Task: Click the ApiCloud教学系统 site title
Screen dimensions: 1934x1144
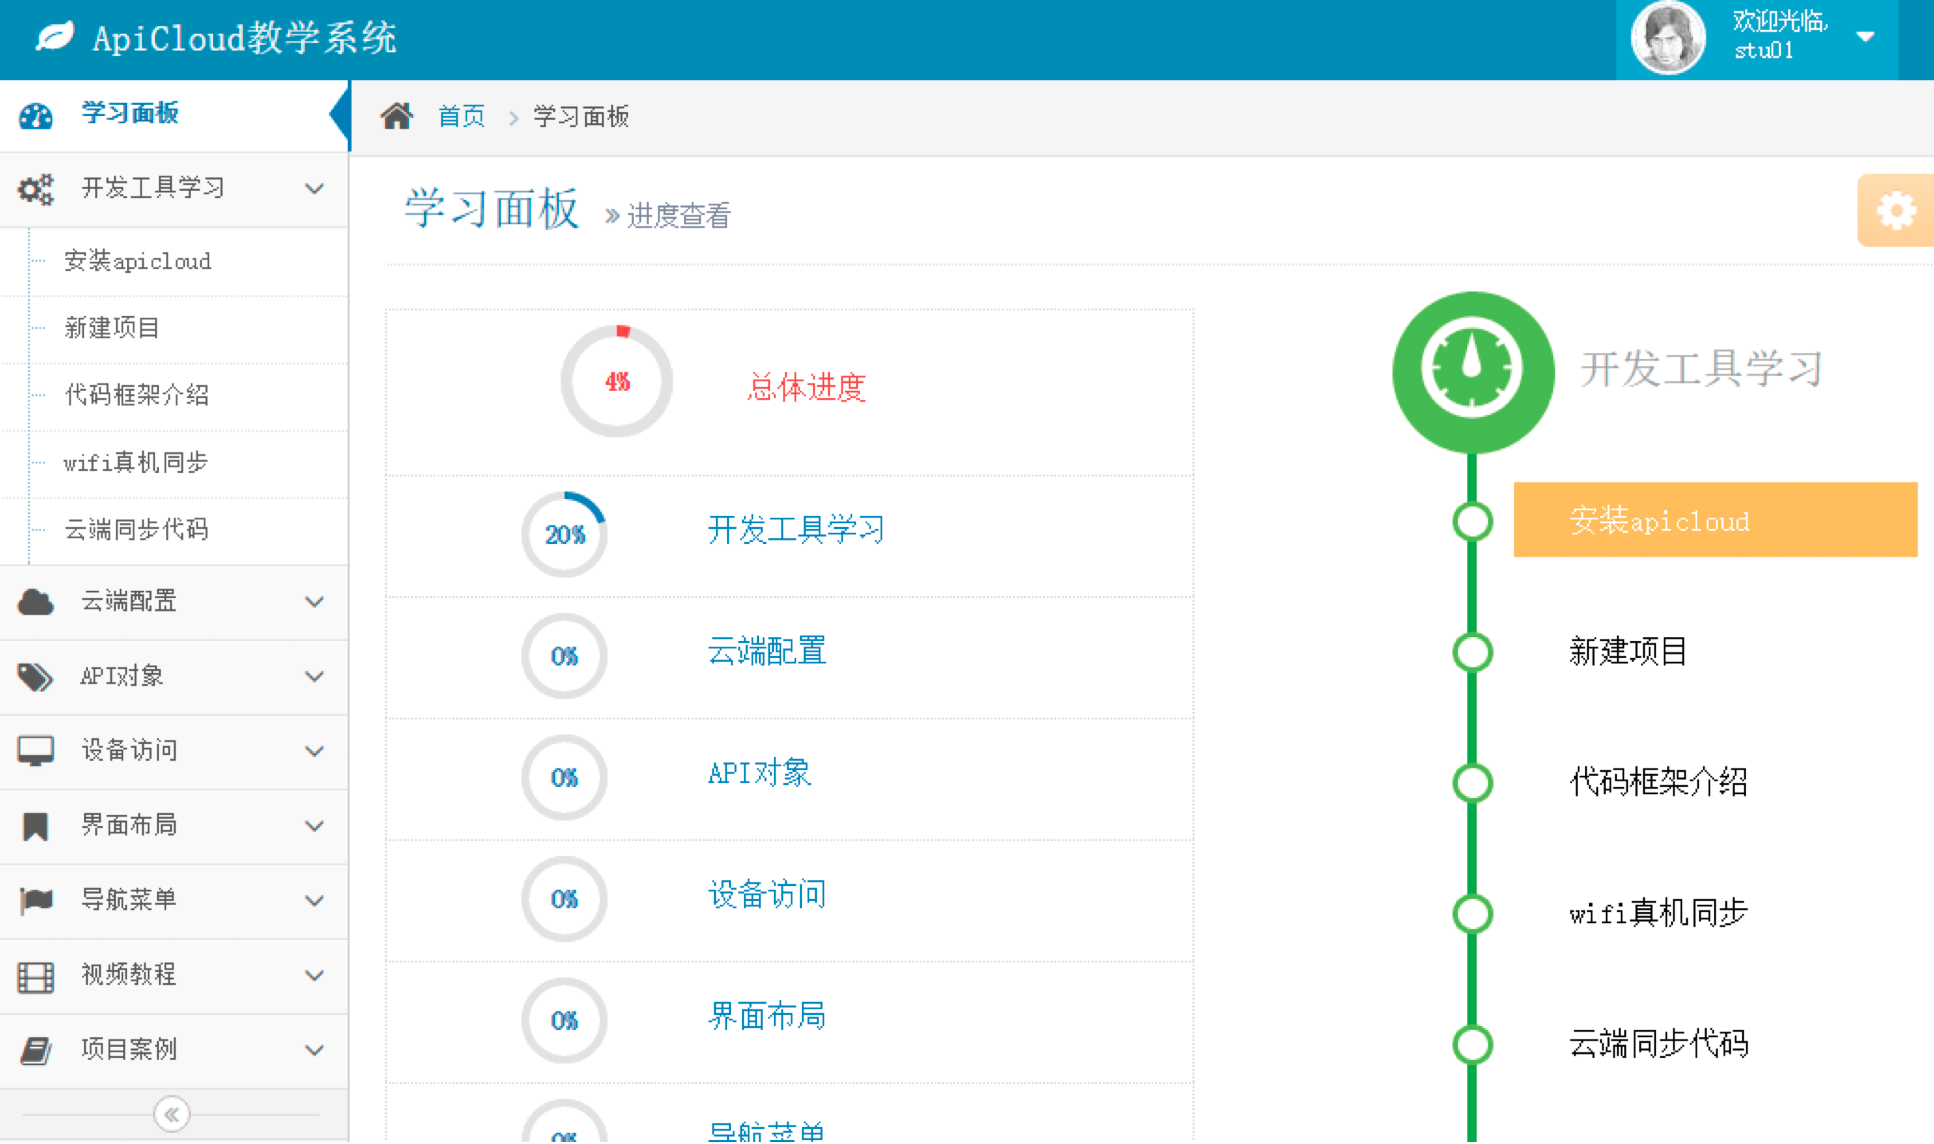Action: tap(245, 38)
